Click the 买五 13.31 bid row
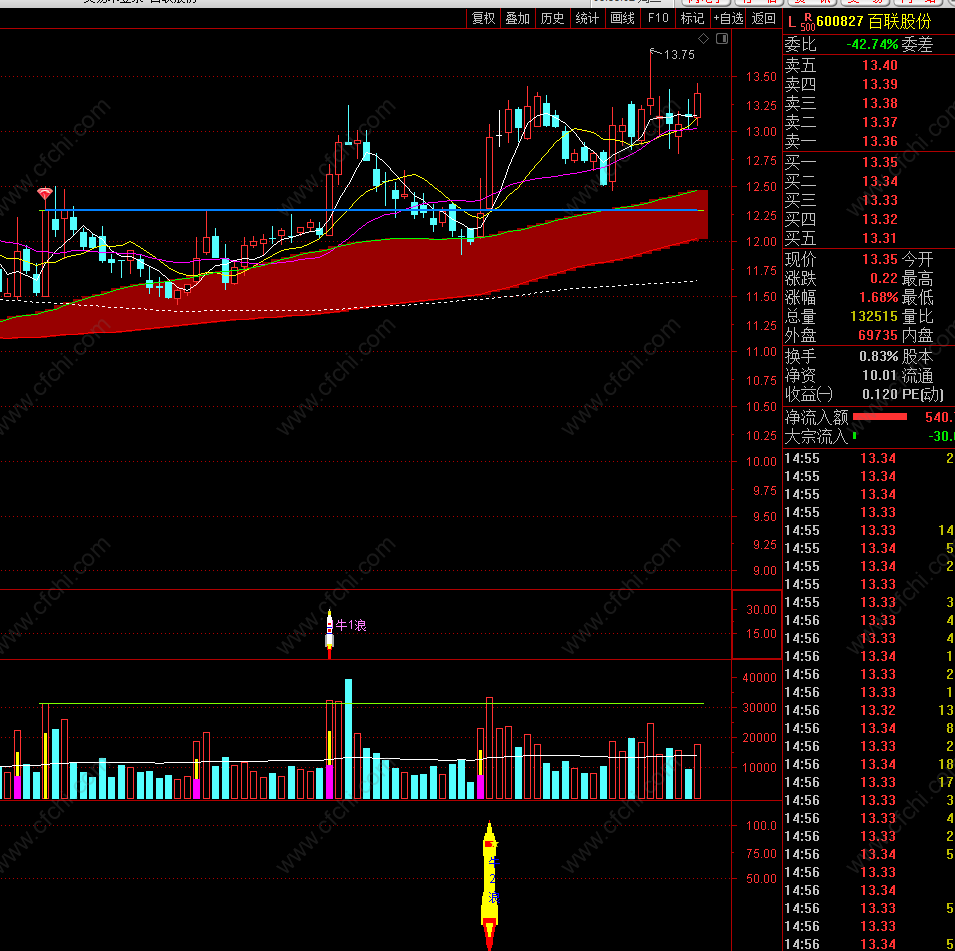This screenshot has height=951, width=955. click(869, 238)
